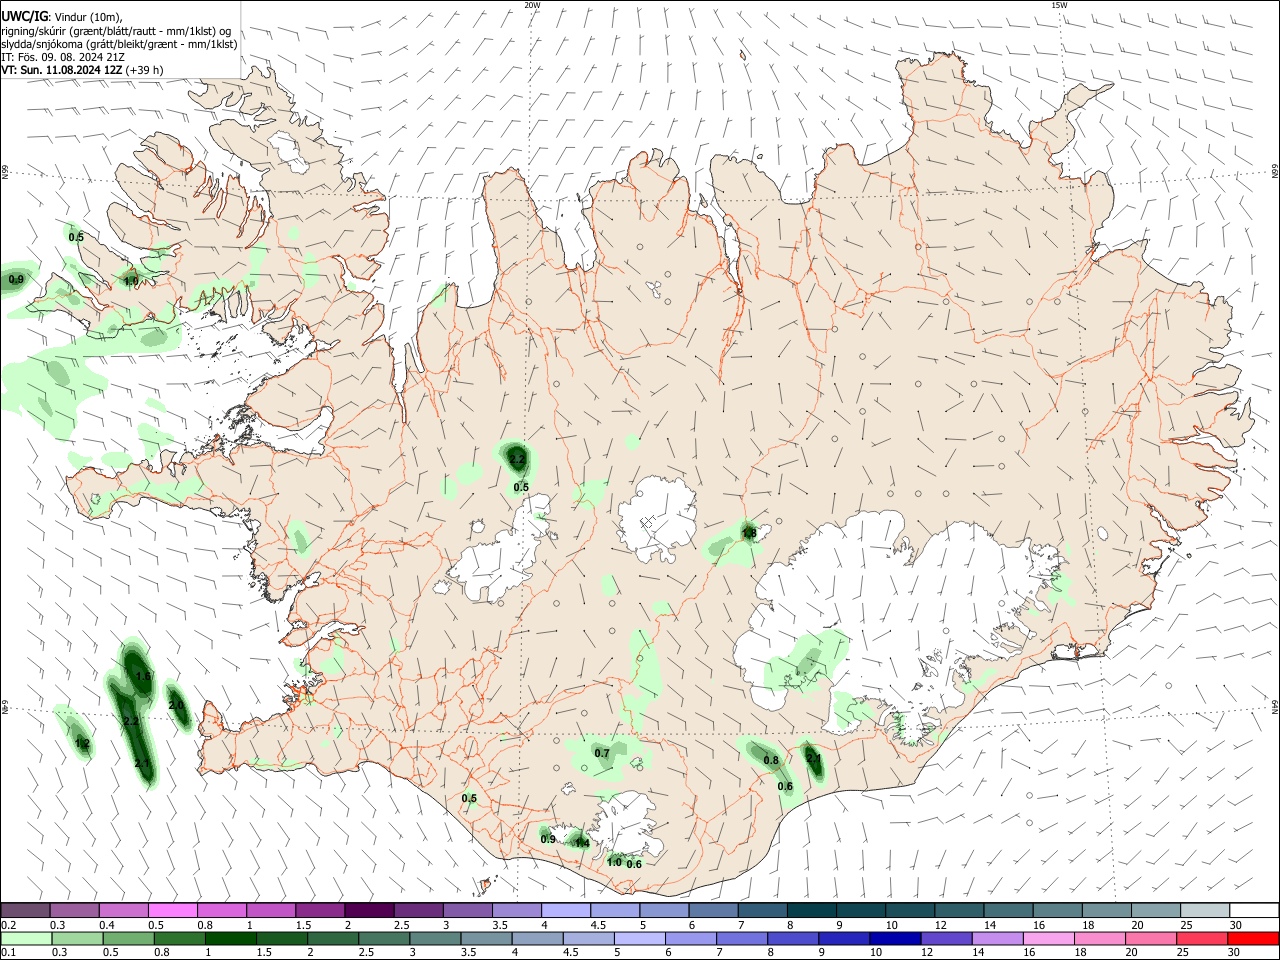Click the 'IT: Fös. 09. 08. 2024 21Z' line
This screenshot has height=960, width=1280.
point(62,57)
